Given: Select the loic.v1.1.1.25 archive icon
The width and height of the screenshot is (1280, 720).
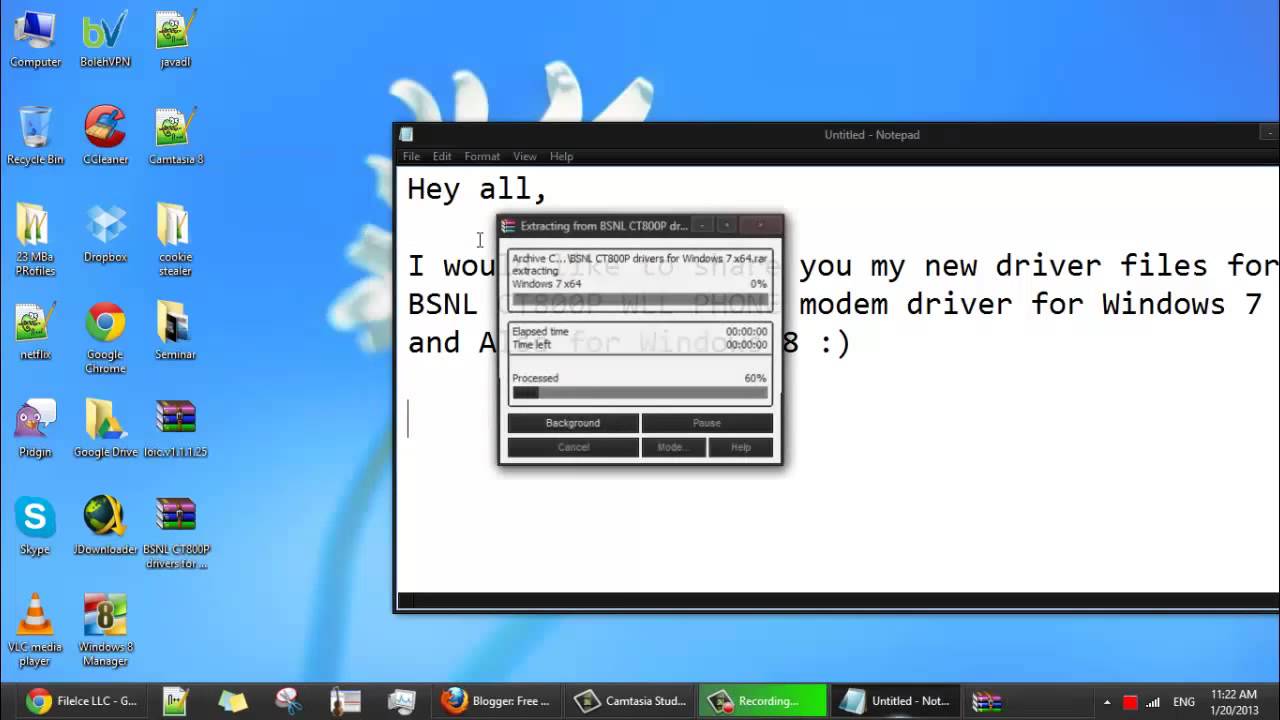Looking at the screenshot, I should (175, 429).
